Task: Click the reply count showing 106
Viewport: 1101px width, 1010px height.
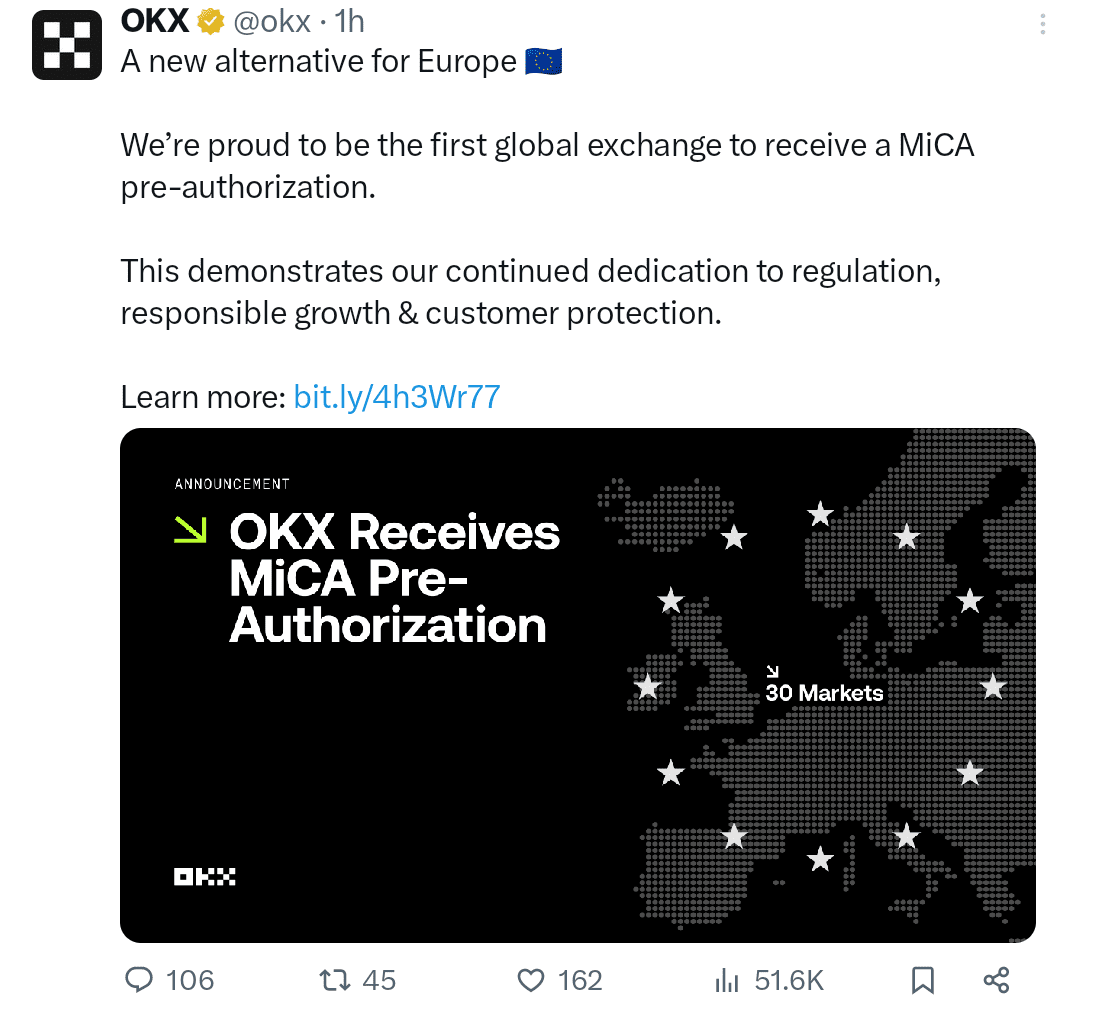Action: (188, 981)
